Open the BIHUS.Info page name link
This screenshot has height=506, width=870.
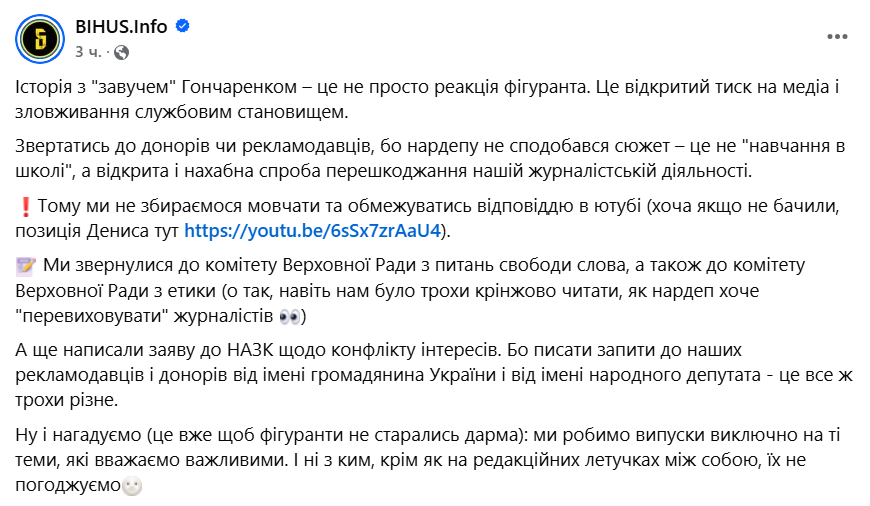(120, 27)
